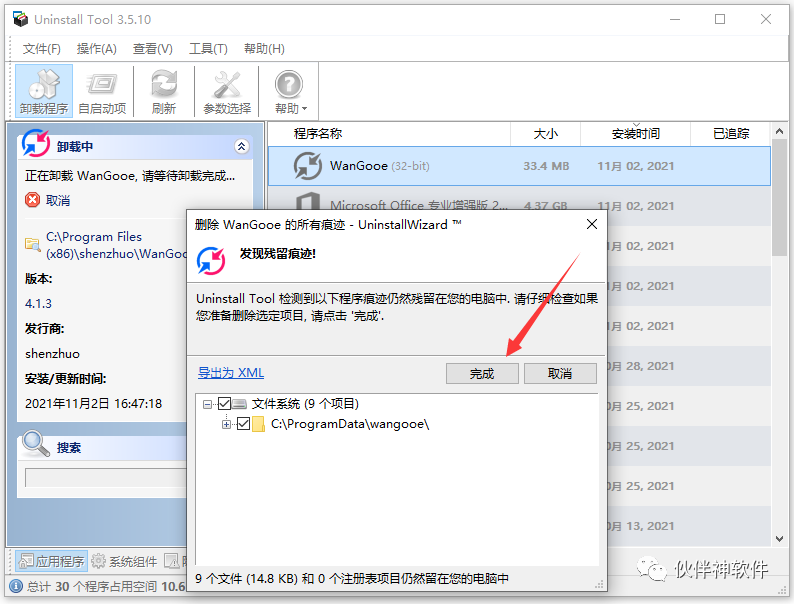
Task: Click the 33.4 MB size cell
Action: click(546, 166)
